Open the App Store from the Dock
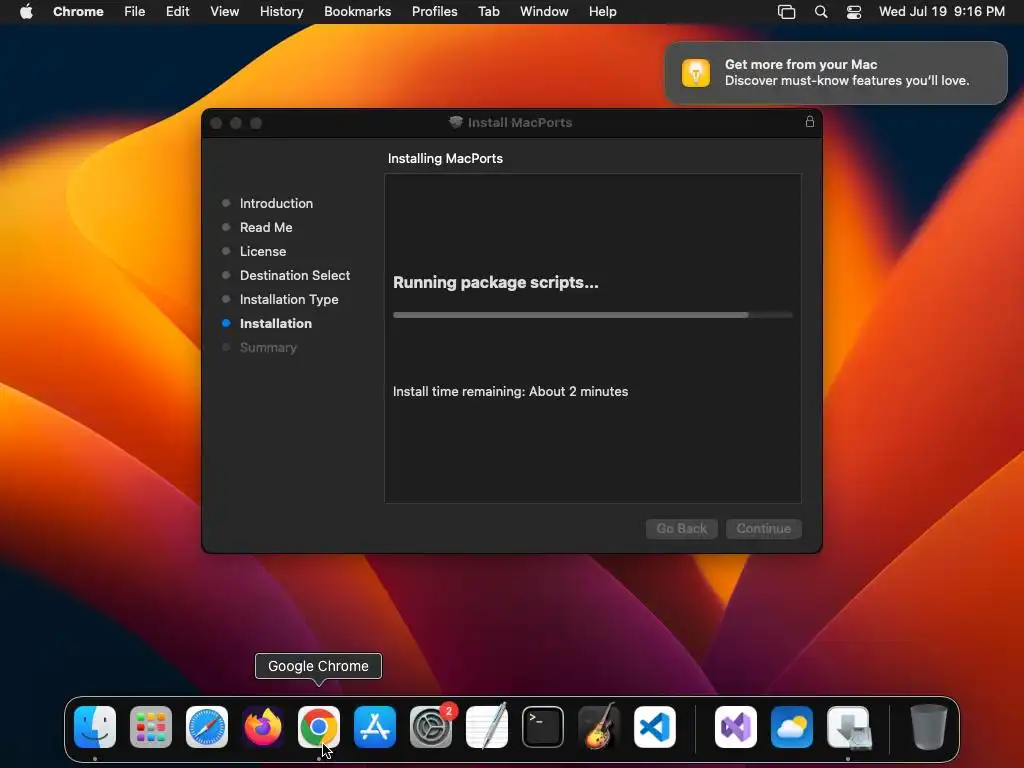Viewport: 1024px width, 768px height. click(x=375, y=727)
